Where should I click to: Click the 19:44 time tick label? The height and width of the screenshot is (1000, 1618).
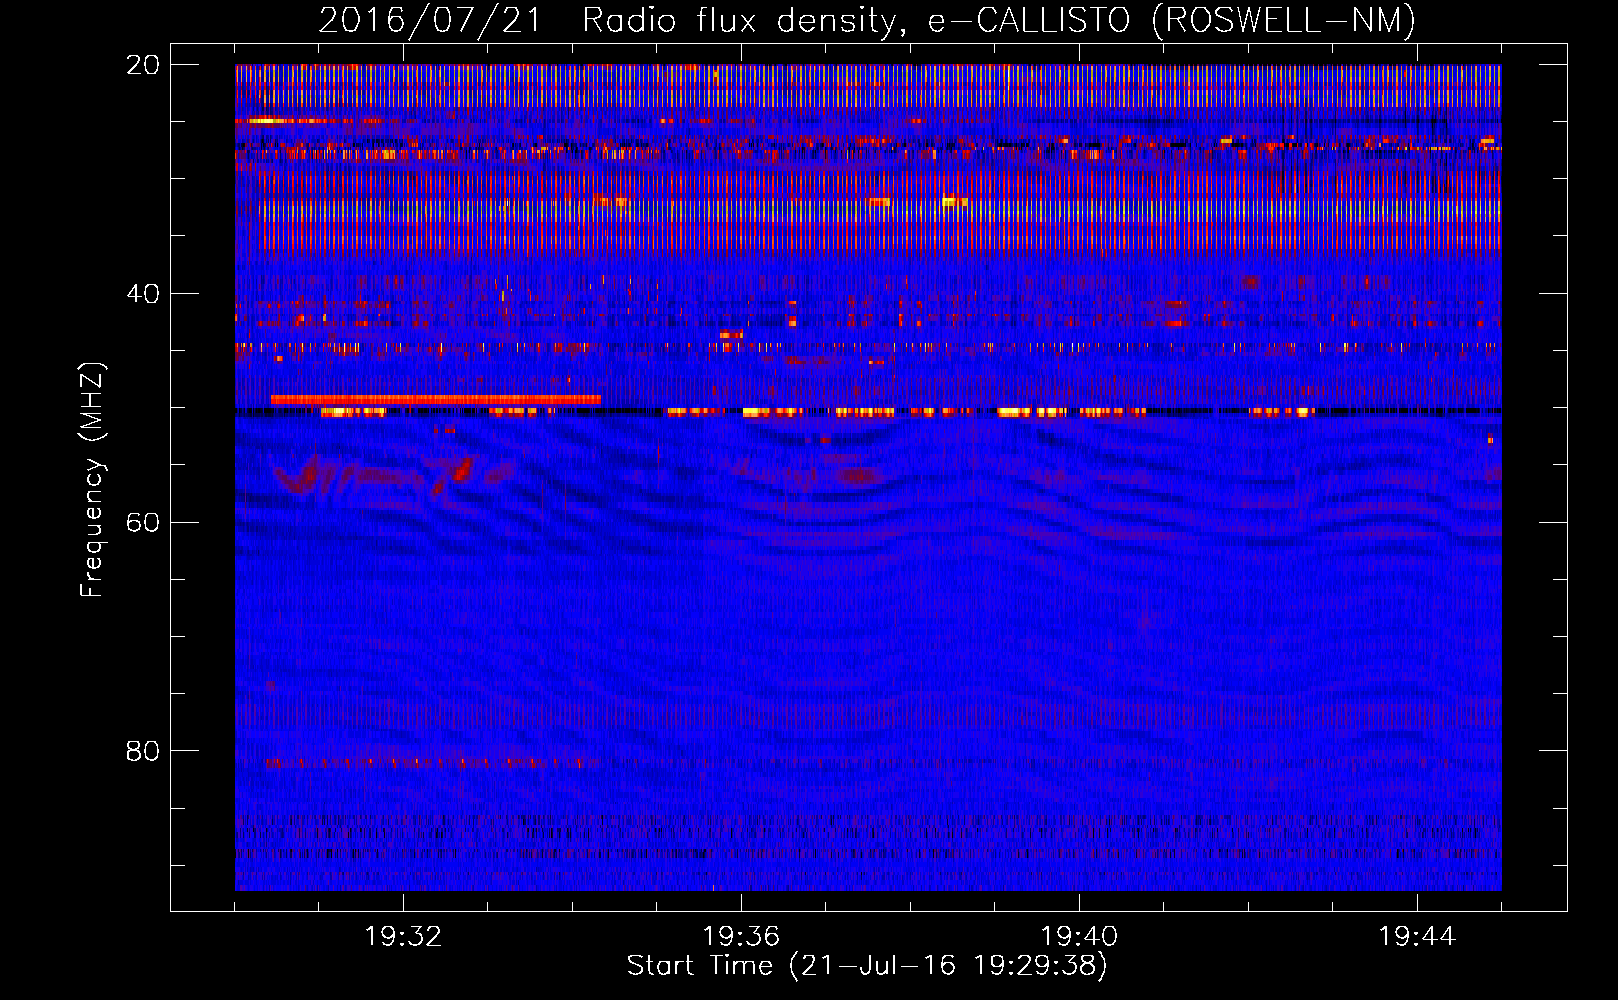(x=1417, y=936)
